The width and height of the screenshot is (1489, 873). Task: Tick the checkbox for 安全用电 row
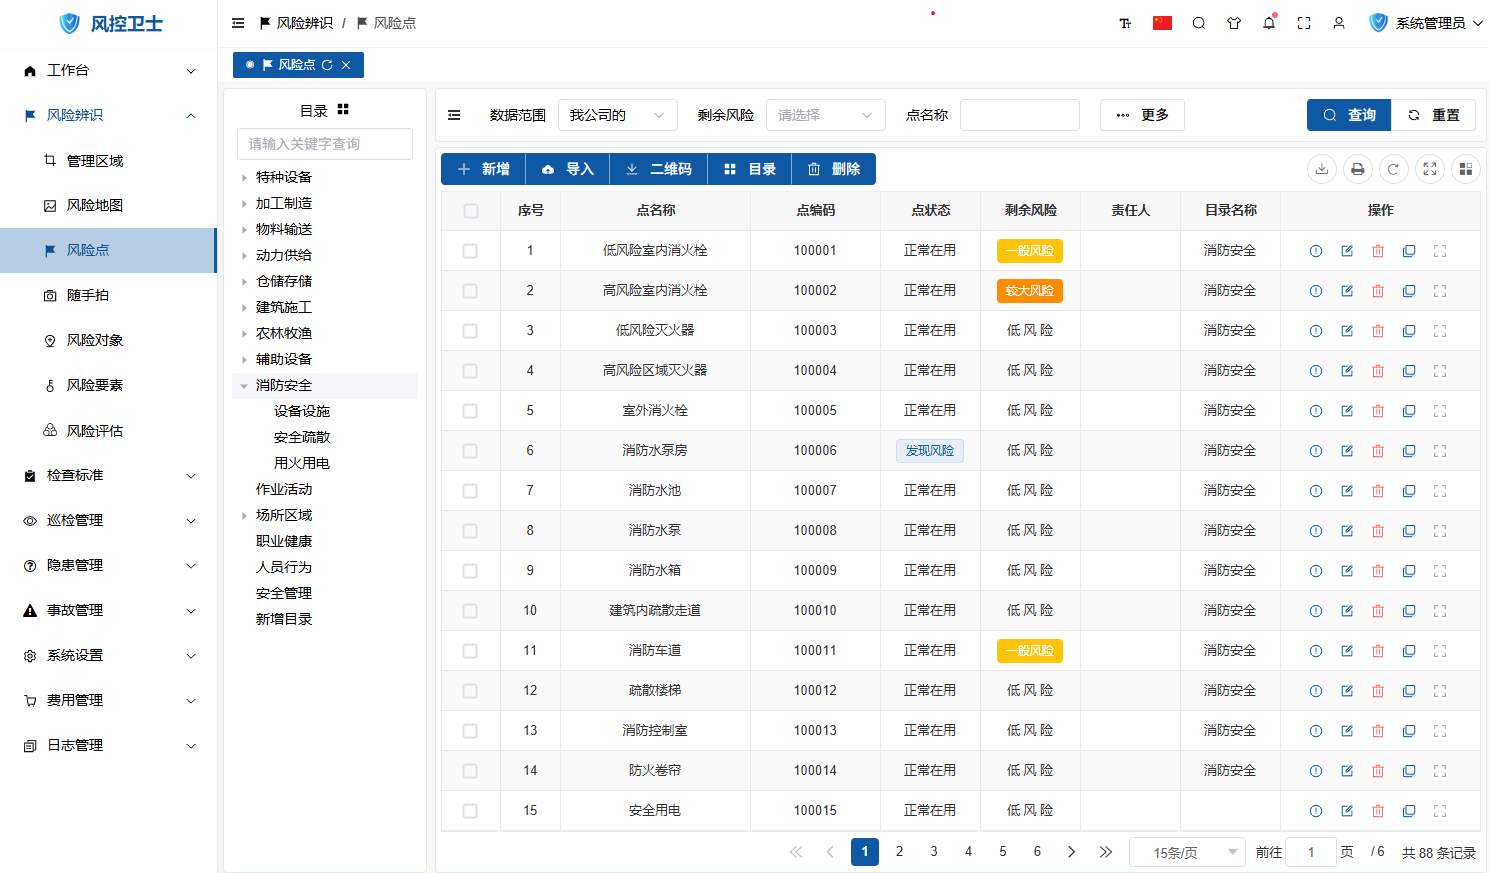point(470,811)
